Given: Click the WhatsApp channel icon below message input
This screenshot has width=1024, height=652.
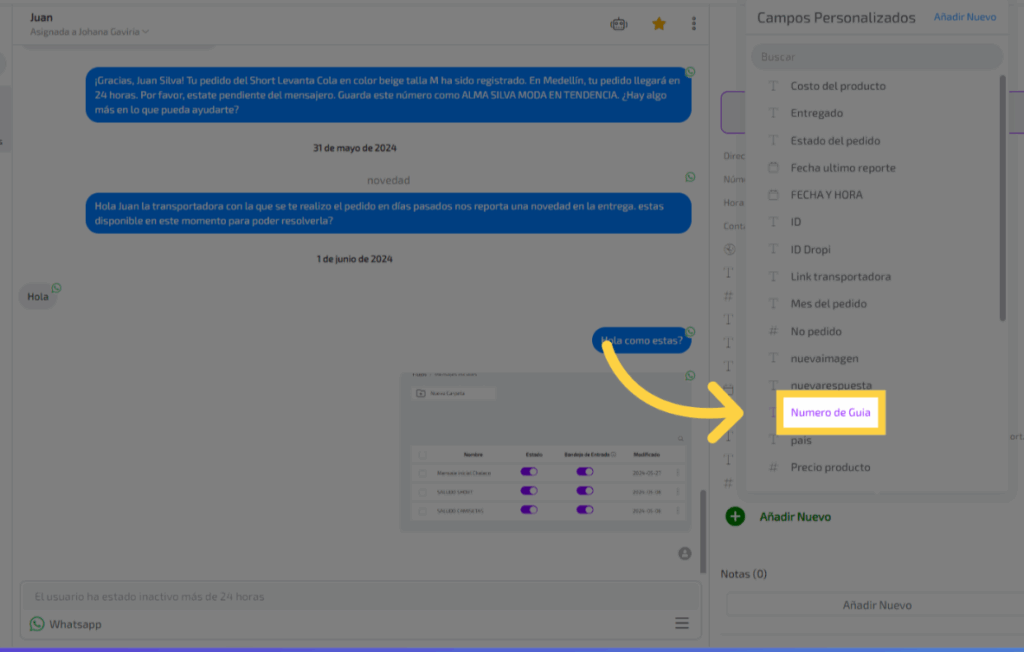Looking at the screenshot, I should point(37,624).
